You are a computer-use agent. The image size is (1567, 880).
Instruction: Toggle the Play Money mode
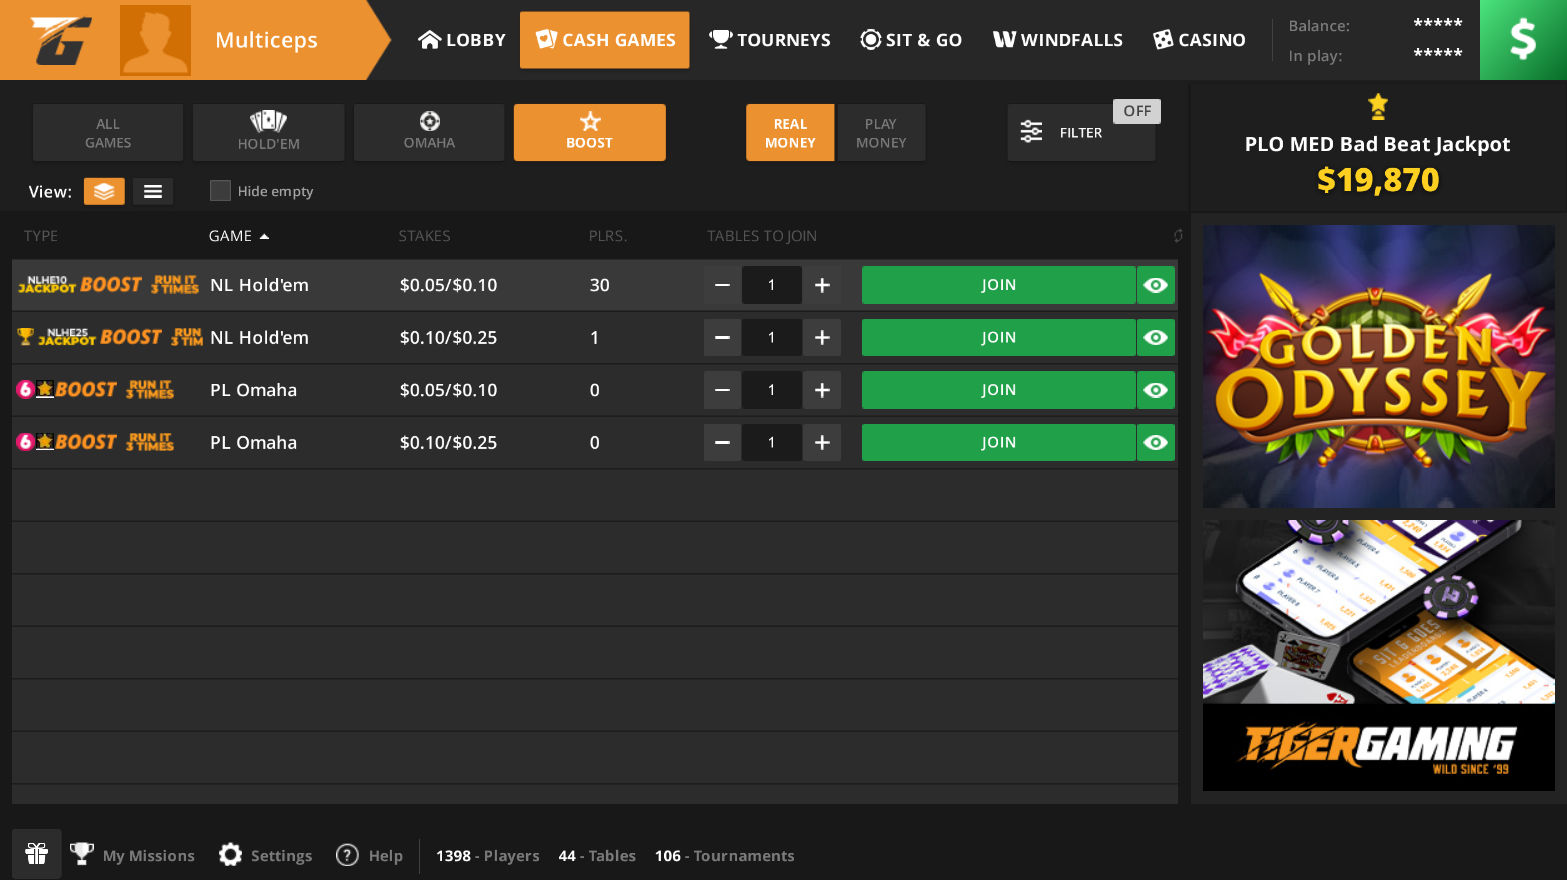coord(880,133)
